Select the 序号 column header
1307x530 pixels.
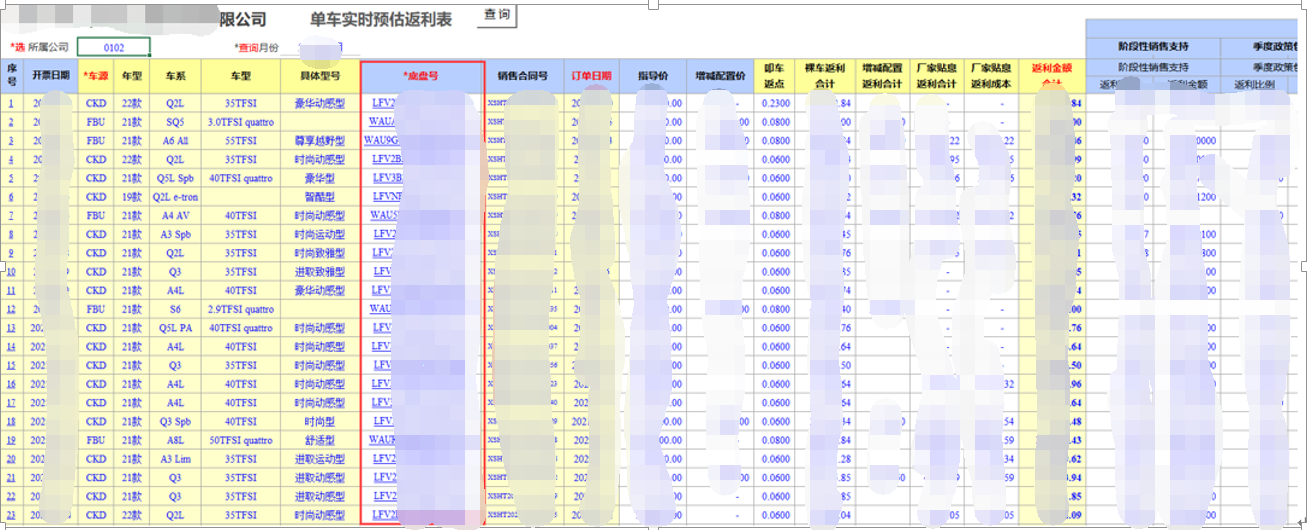click(12, 75)
